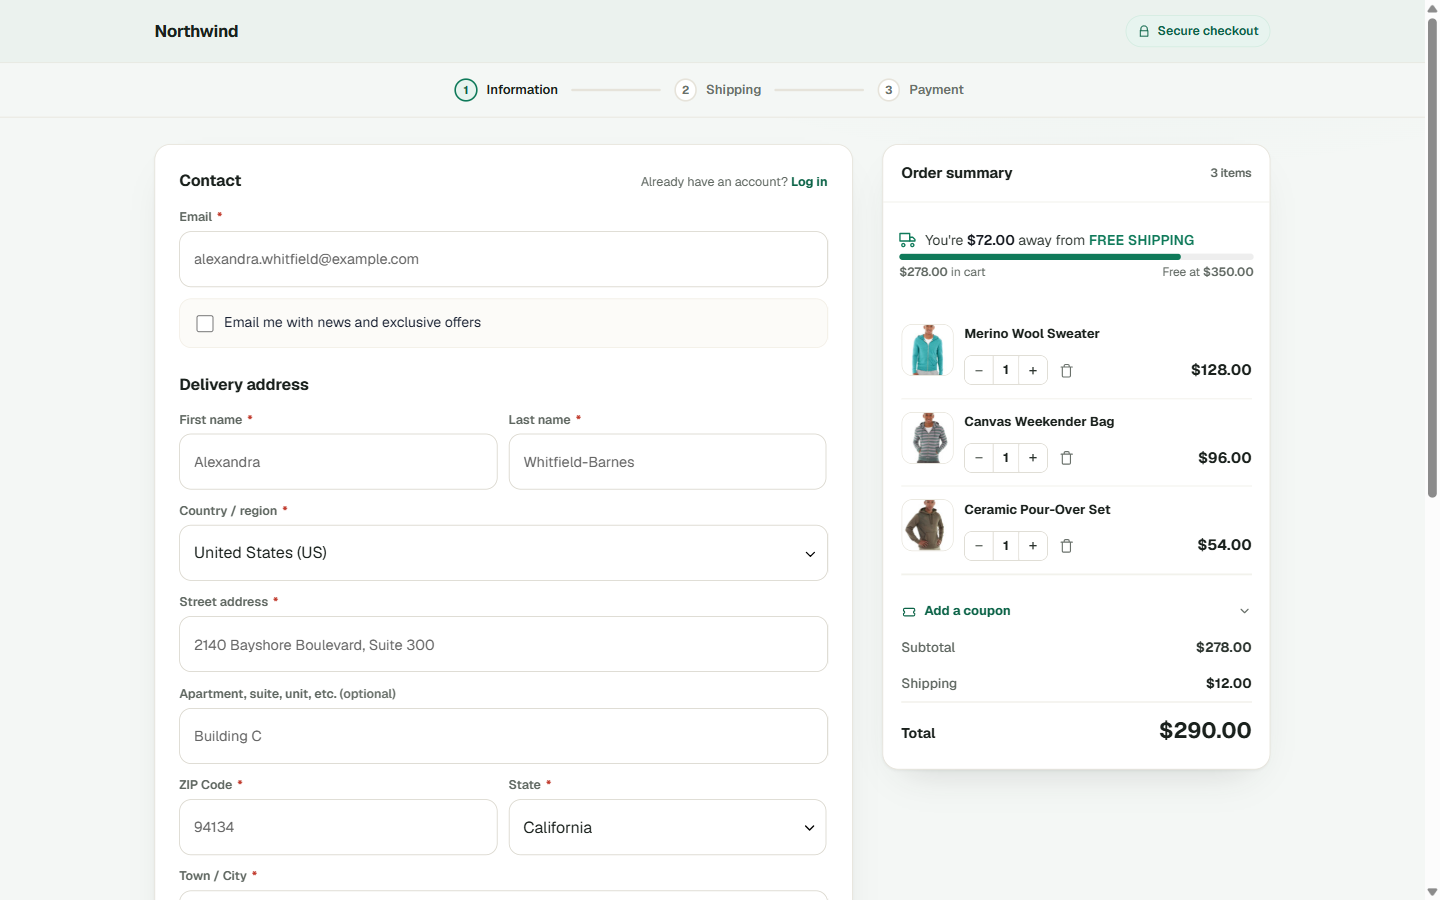
Task: Click the Delivery address heading
Action: (244, 385)
